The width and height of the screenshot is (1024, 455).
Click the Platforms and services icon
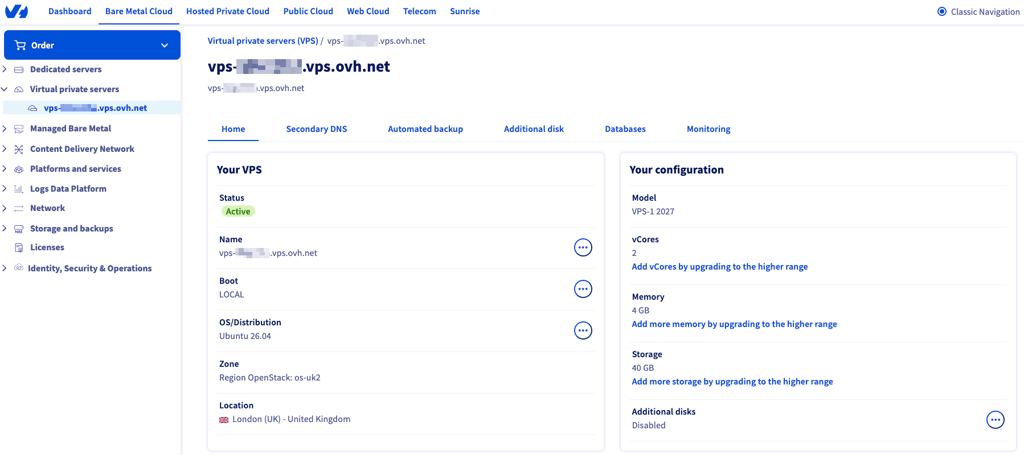[x=18, y=169]
